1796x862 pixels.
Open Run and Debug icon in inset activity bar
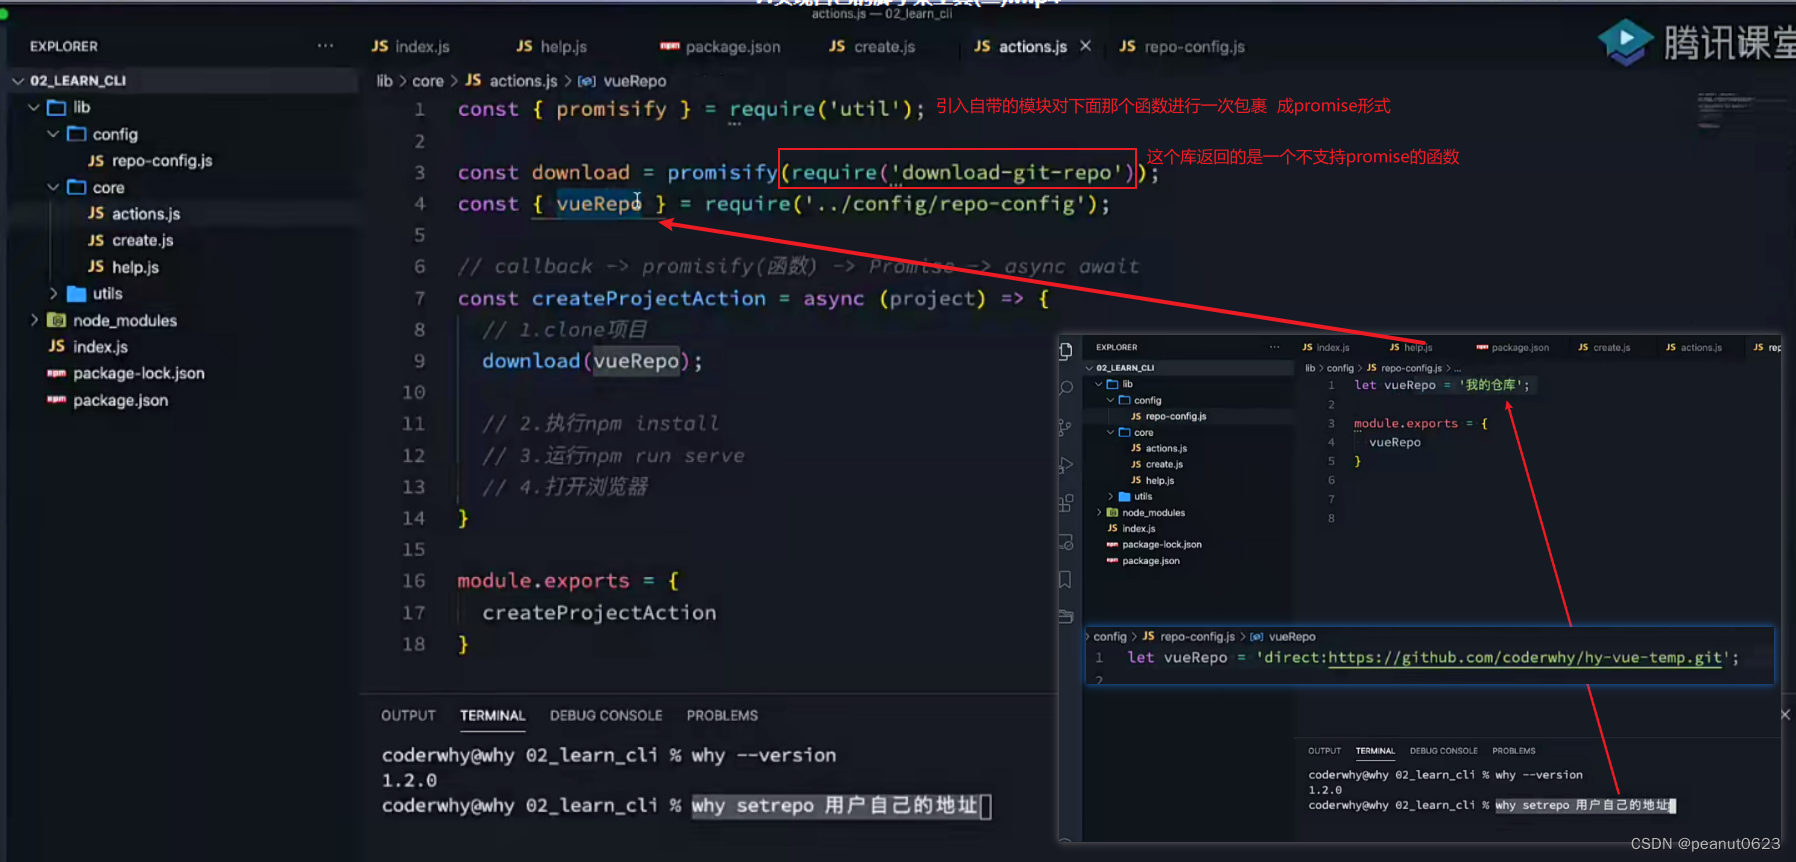click(x=1066, y=465)
